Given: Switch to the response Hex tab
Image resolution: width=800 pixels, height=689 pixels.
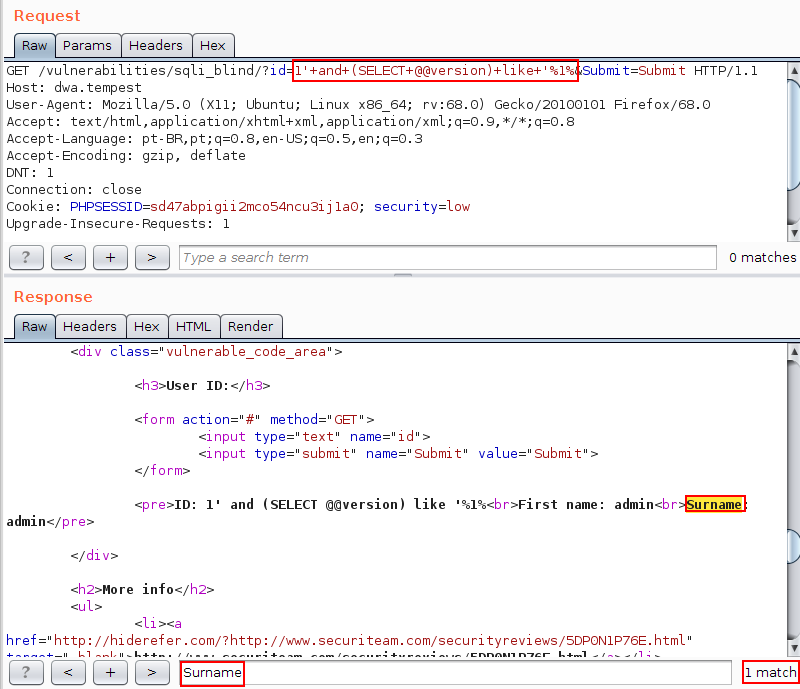Looking at the screenshot, I should (147, 326).
